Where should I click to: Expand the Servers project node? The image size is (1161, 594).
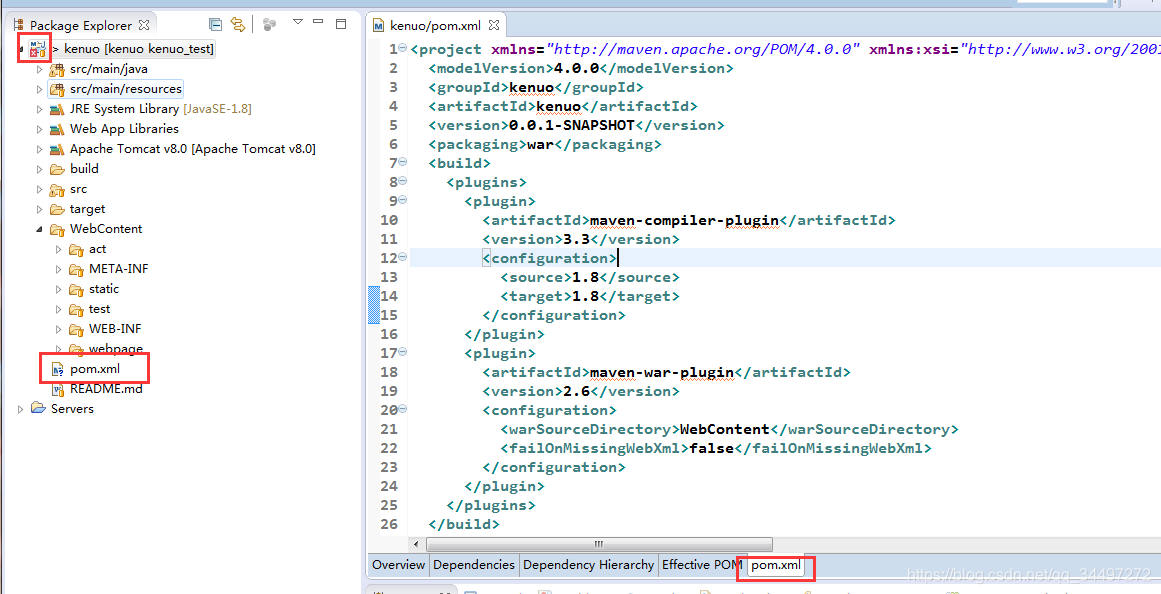pyautogui.click(x=20, y=409)
